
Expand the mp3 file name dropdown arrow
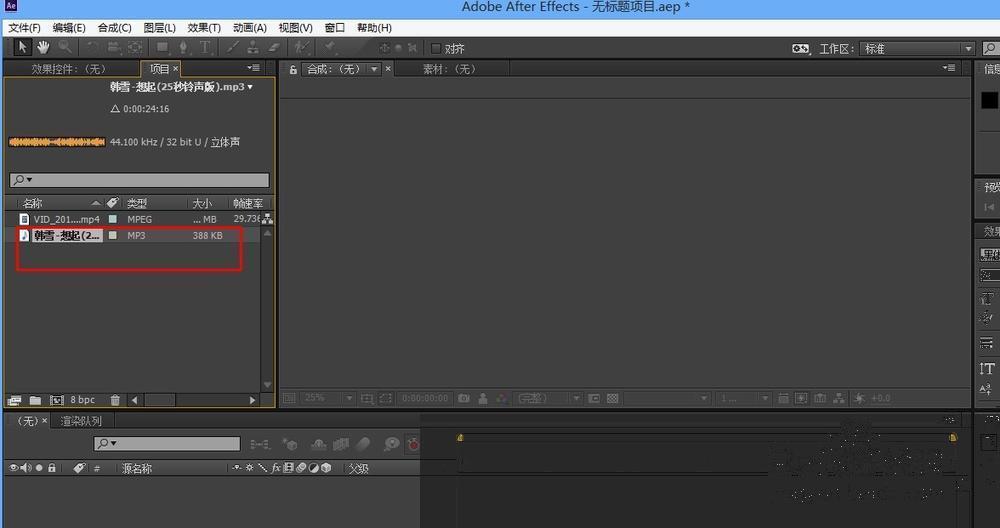(250, 87)
